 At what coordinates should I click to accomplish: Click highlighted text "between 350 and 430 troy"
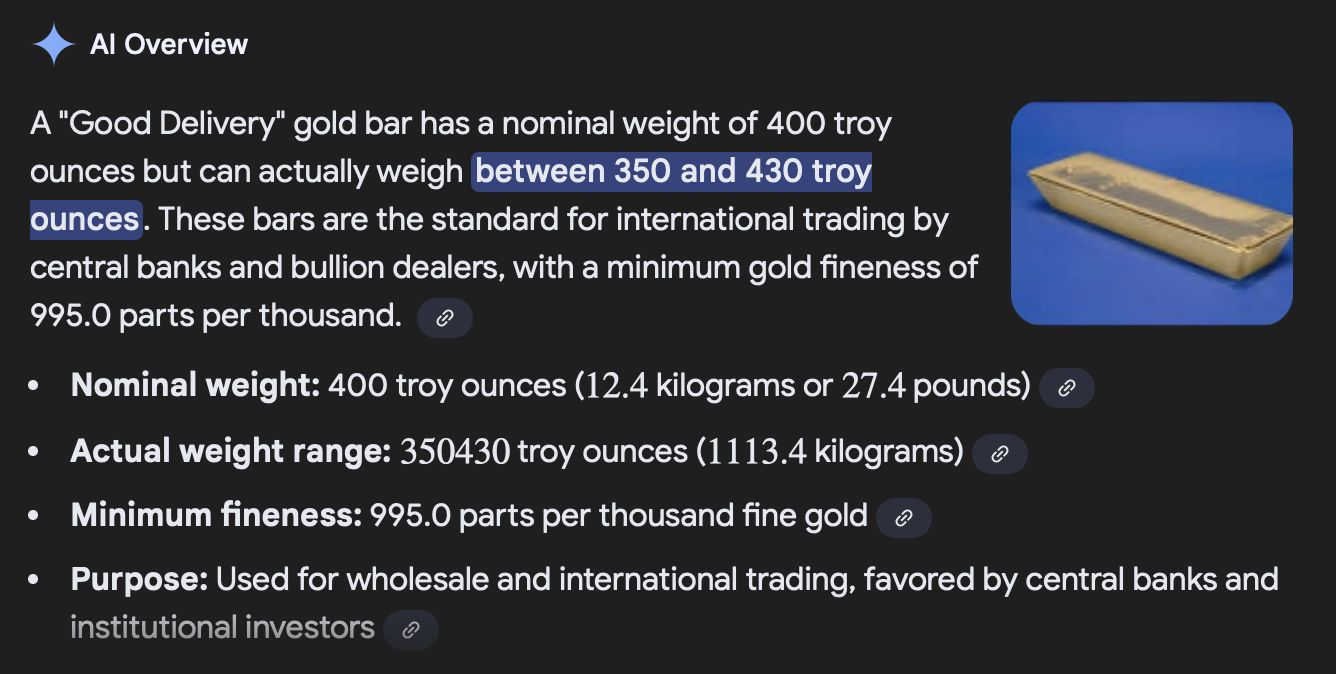click(672, 172)
